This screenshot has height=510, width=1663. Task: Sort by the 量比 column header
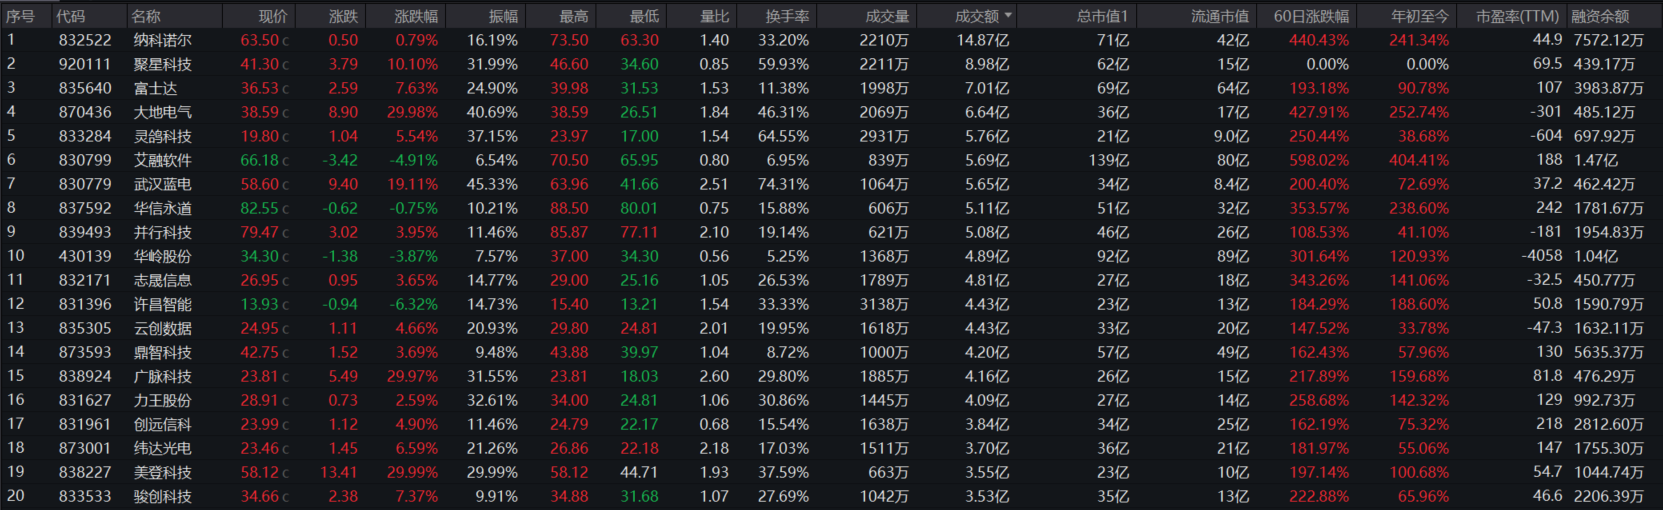715,16
